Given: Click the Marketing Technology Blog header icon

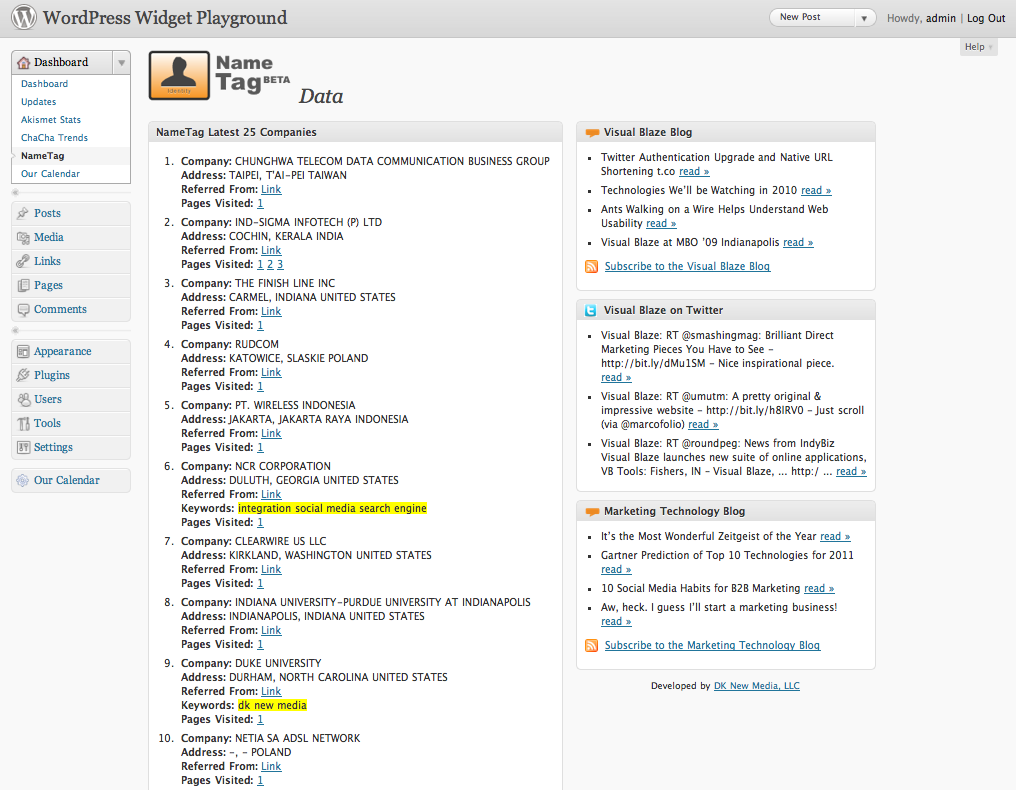Looking at the screenshot, I should pyautogui.click(x=592, y=511).
